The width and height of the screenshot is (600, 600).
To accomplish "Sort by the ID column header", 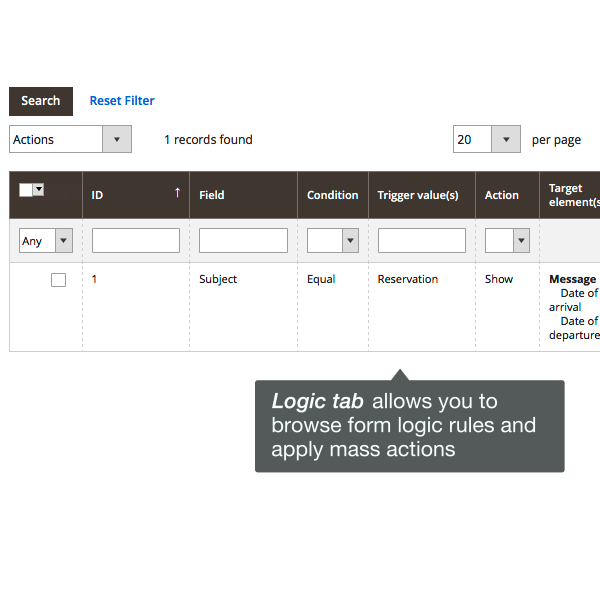I will pyautogui.click(x=136, y=195).
